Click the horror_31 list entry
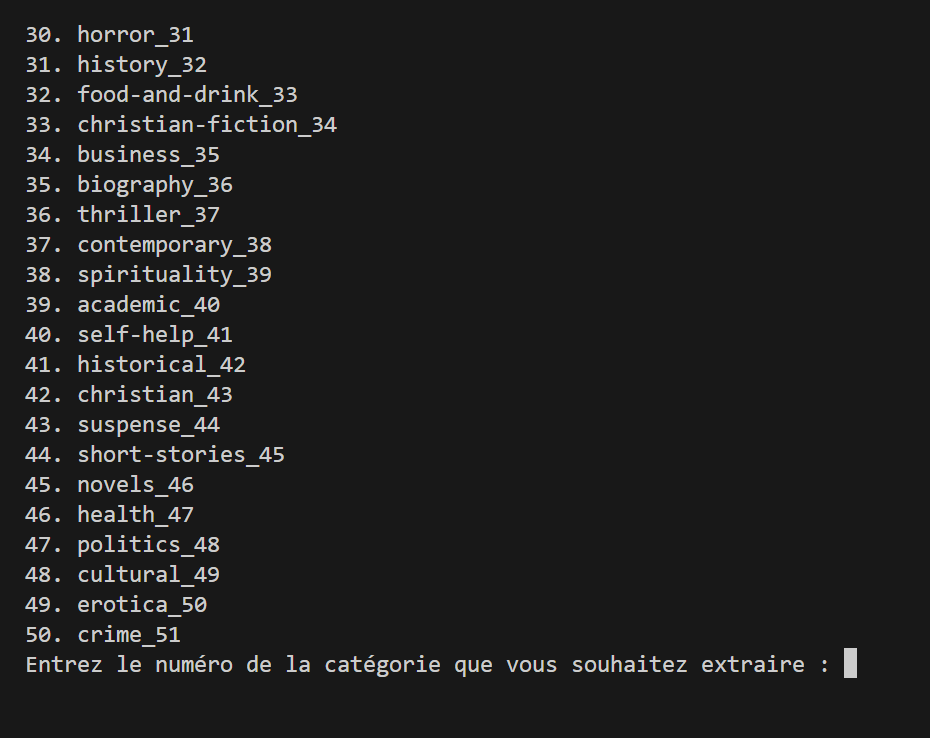 pyautogui.click(x=135, y=35)
